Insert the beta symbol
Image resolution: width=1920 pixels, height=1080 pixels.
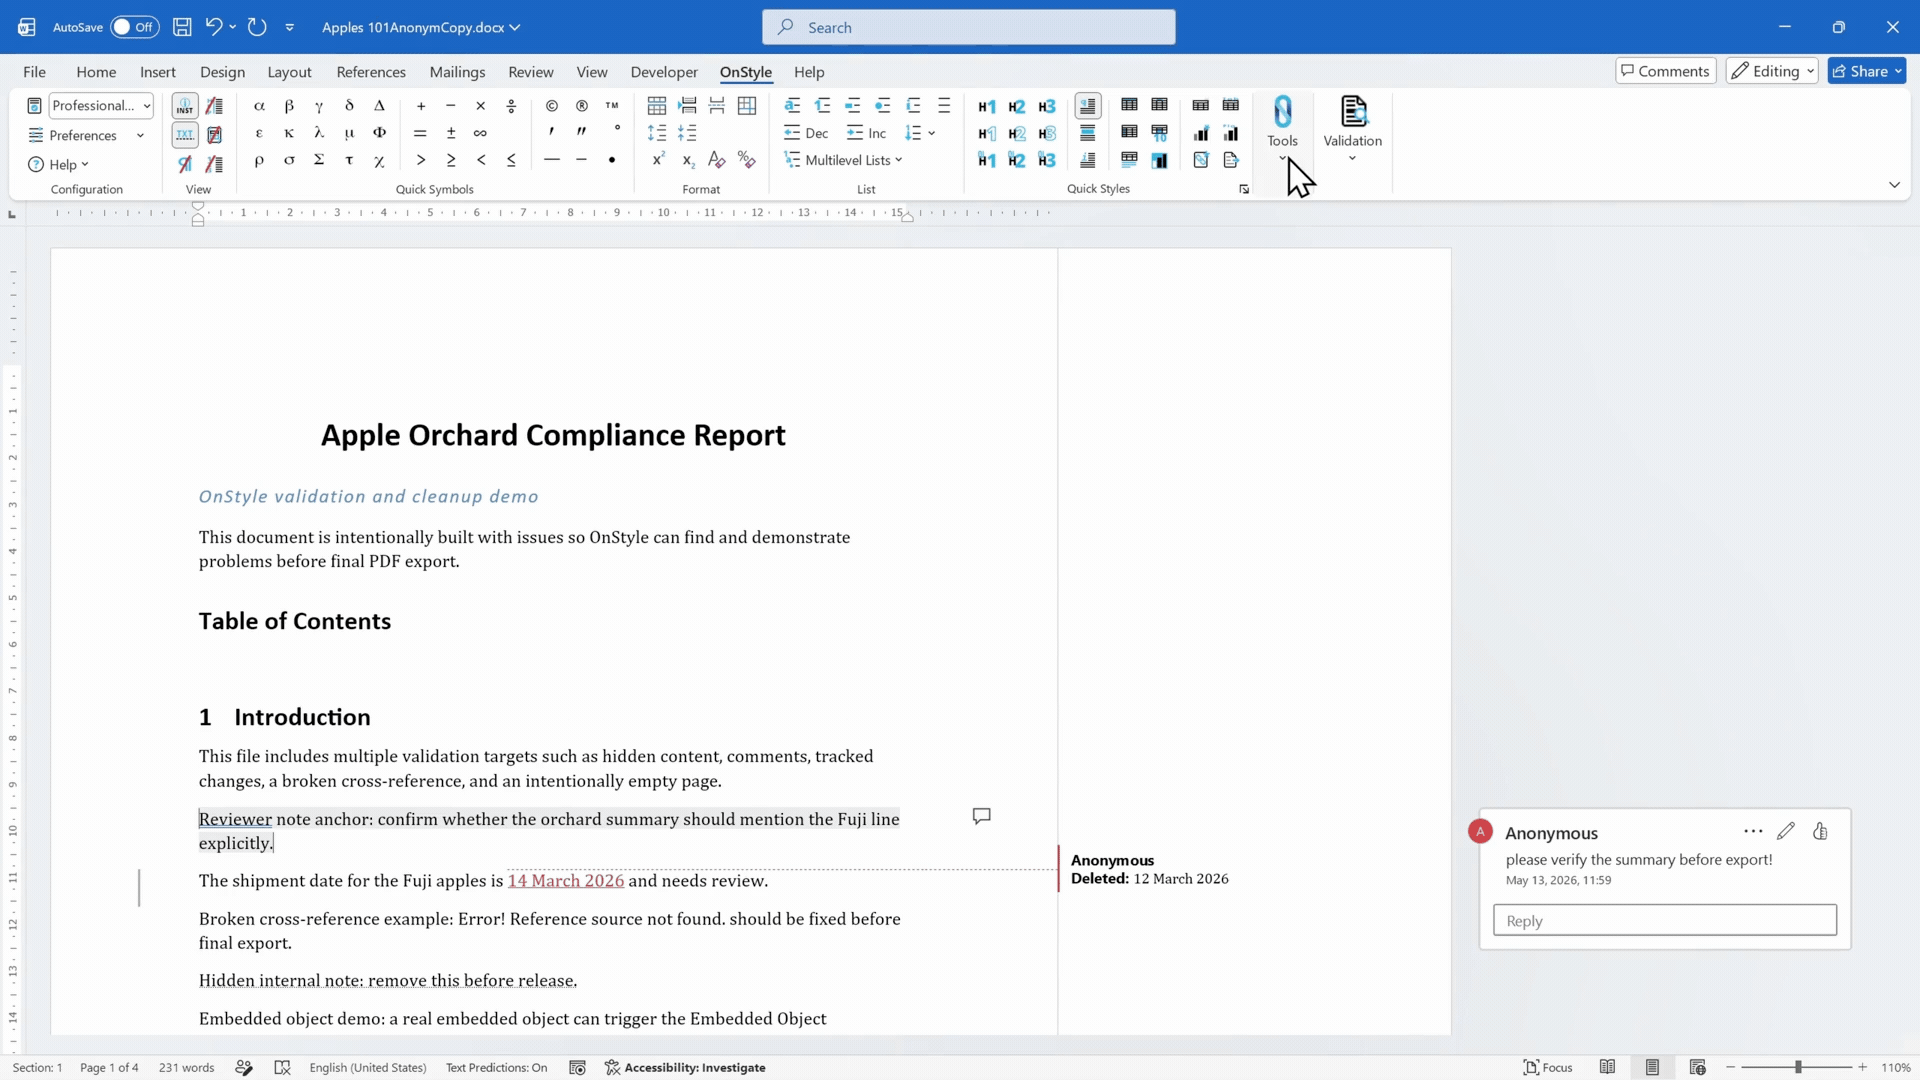point(289,106)
